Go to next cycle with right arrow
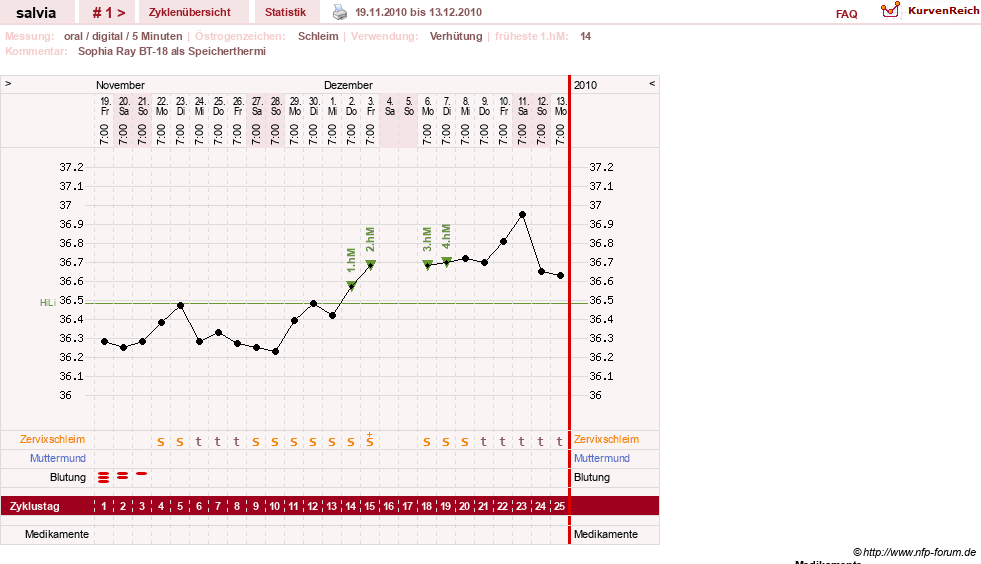The height and width of the screenshot is (564, 981). coord(8,83)
